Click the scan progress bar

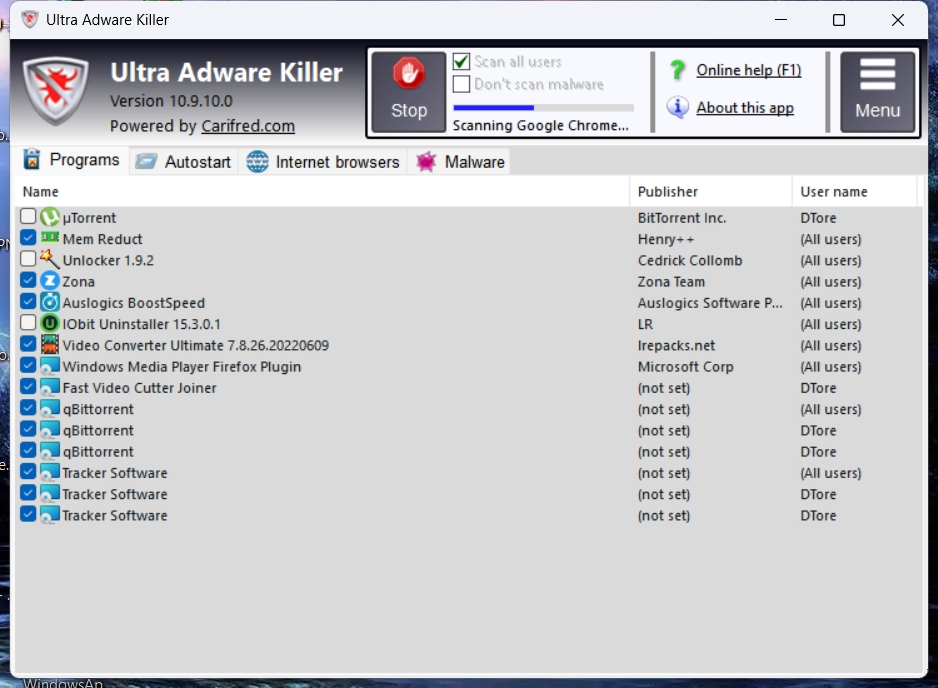pyautogui.click(x=543, y=108)
